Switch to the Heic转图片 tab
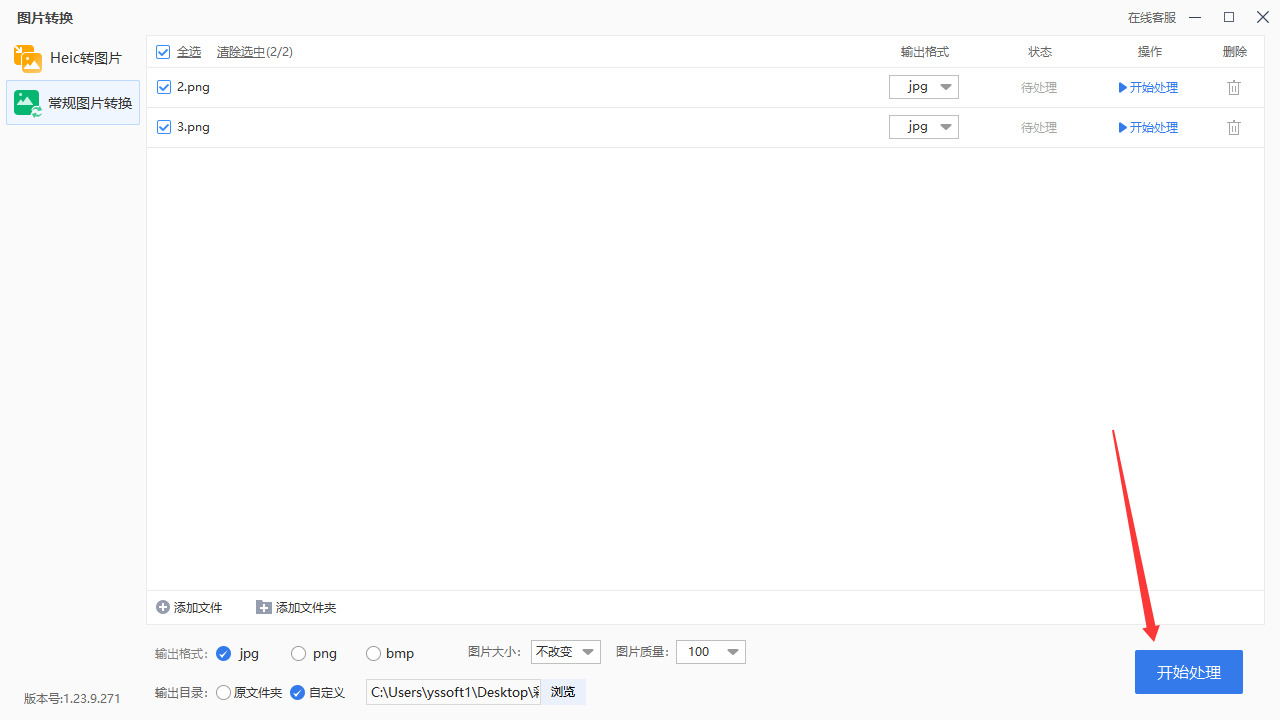Image resolution: width=1280 pixels, height=720 pixels. click(73, 58)
